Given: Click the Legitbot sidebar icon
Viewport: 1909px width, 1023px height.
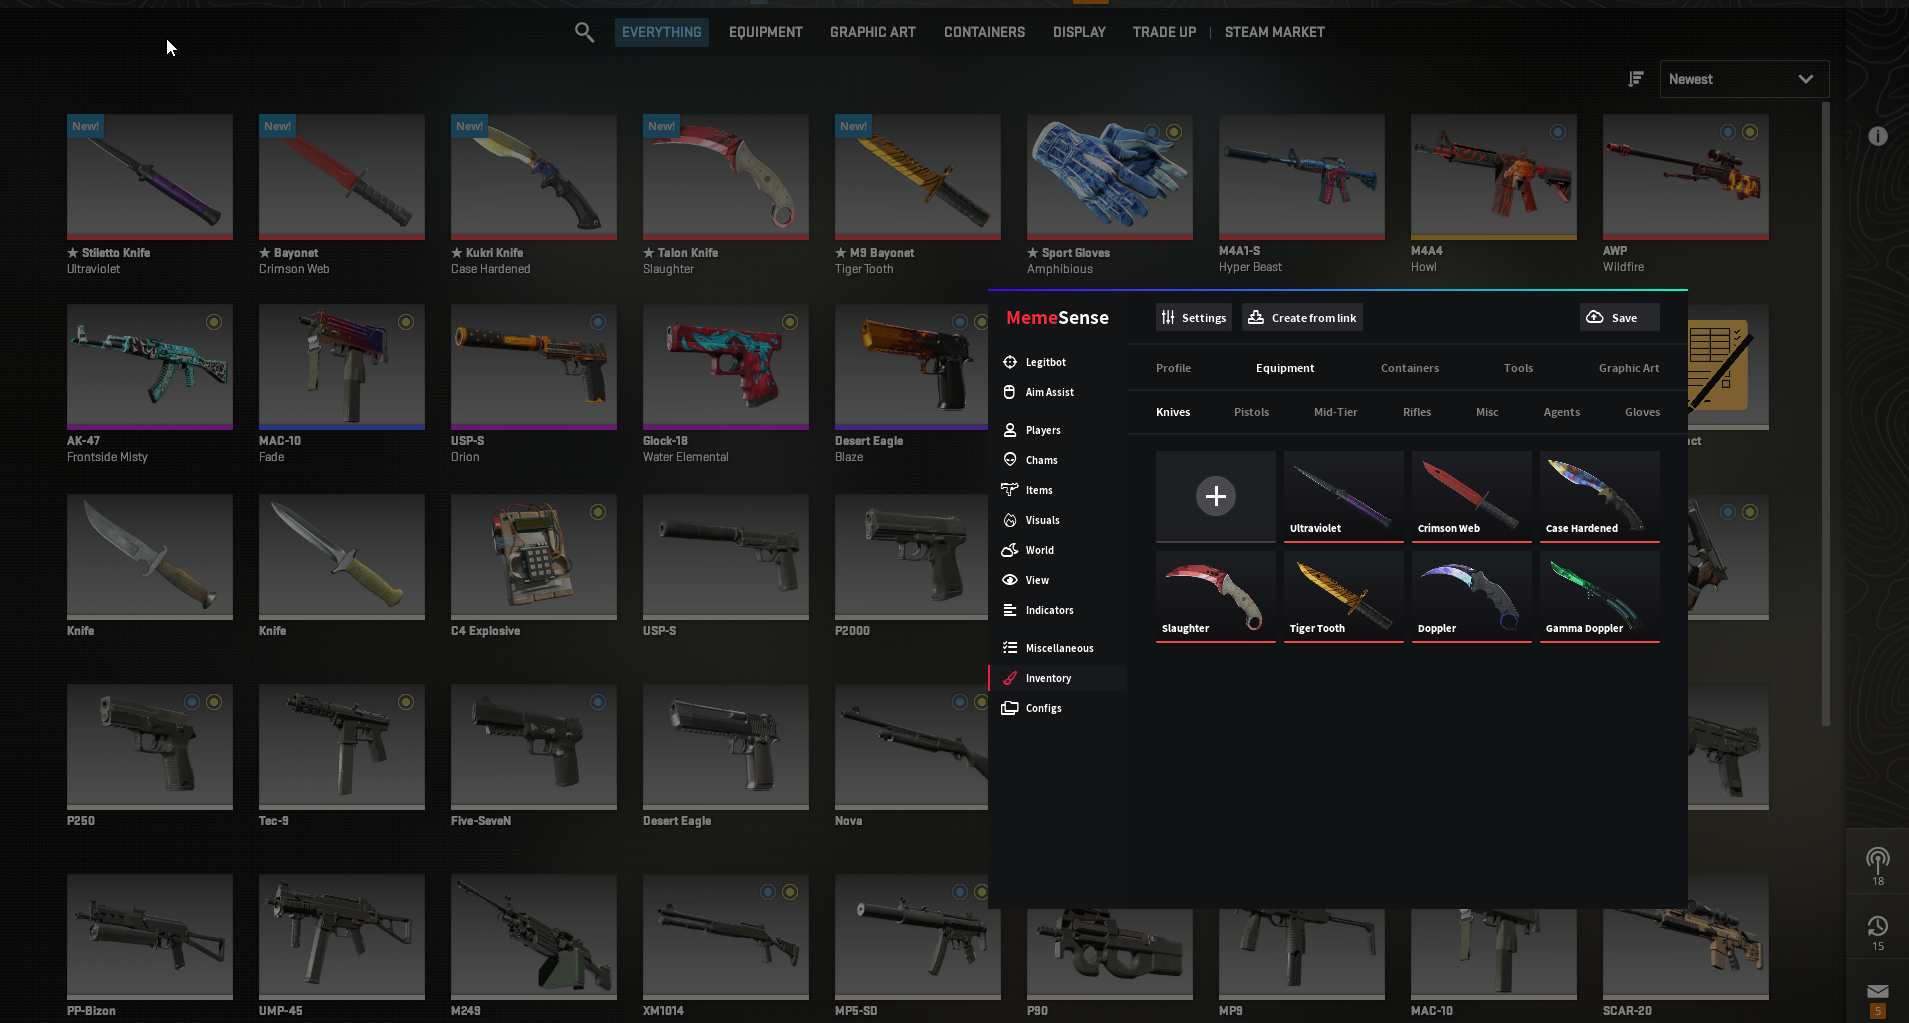Looking at the screenshot, I should click(1010, 362).
